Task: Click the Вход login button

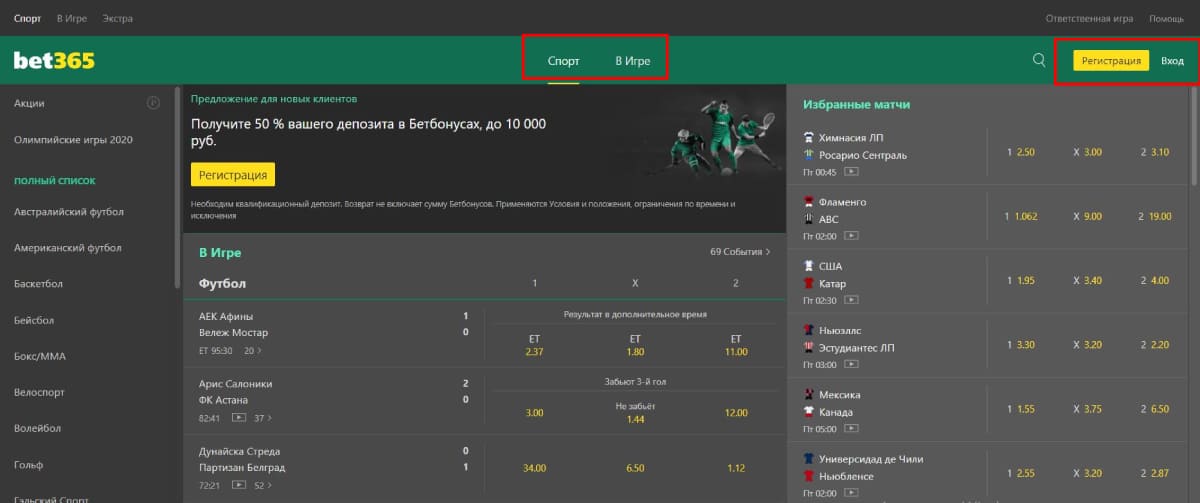Action: (1172, 61)
